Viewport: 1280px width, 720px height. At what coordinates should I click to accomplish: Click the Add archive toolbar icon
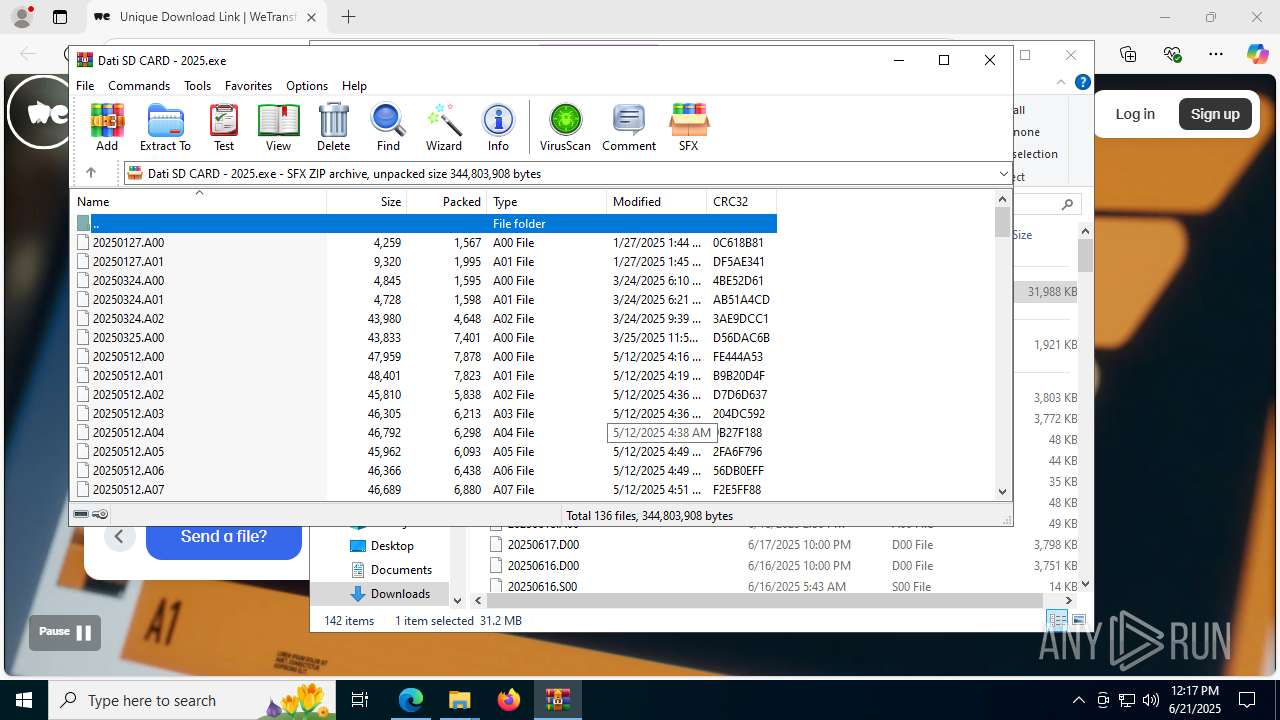point(107,127)
